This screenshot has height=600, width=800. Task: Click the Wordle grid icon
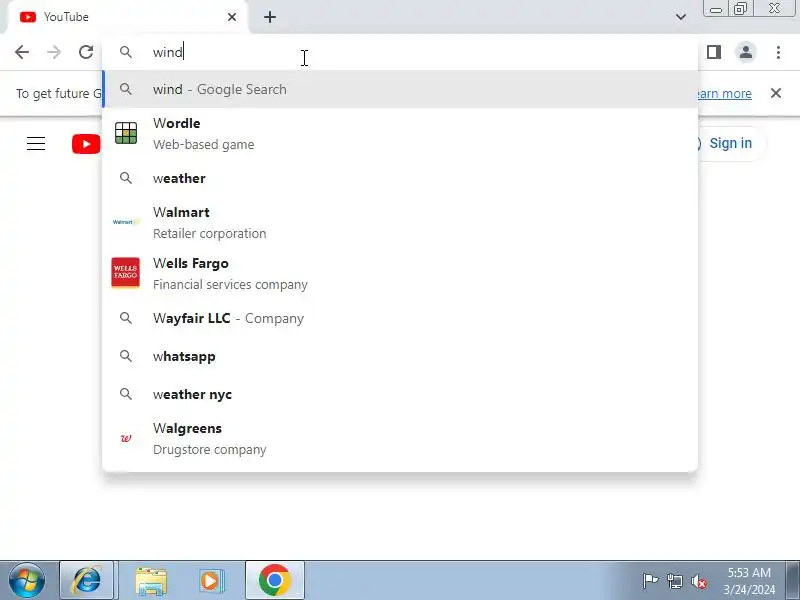pyautogui.click(x=126, y=133)
